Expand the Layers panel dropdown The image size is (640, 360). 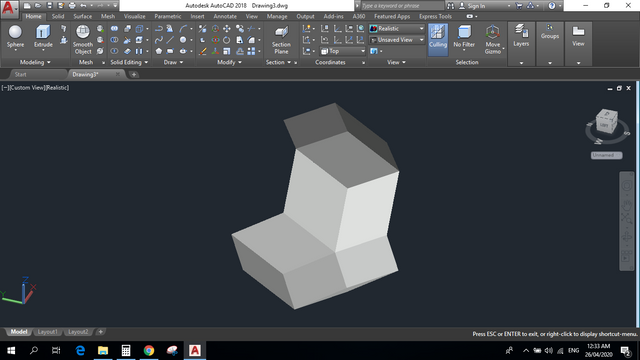[x=521, y=63]
